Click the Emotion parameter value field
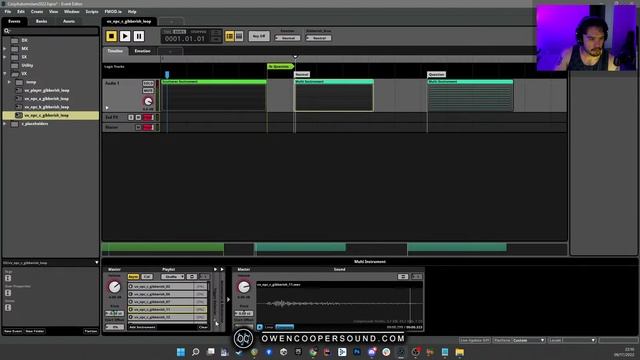The width and height of the screenshot is (640, 360). (288, 38)
